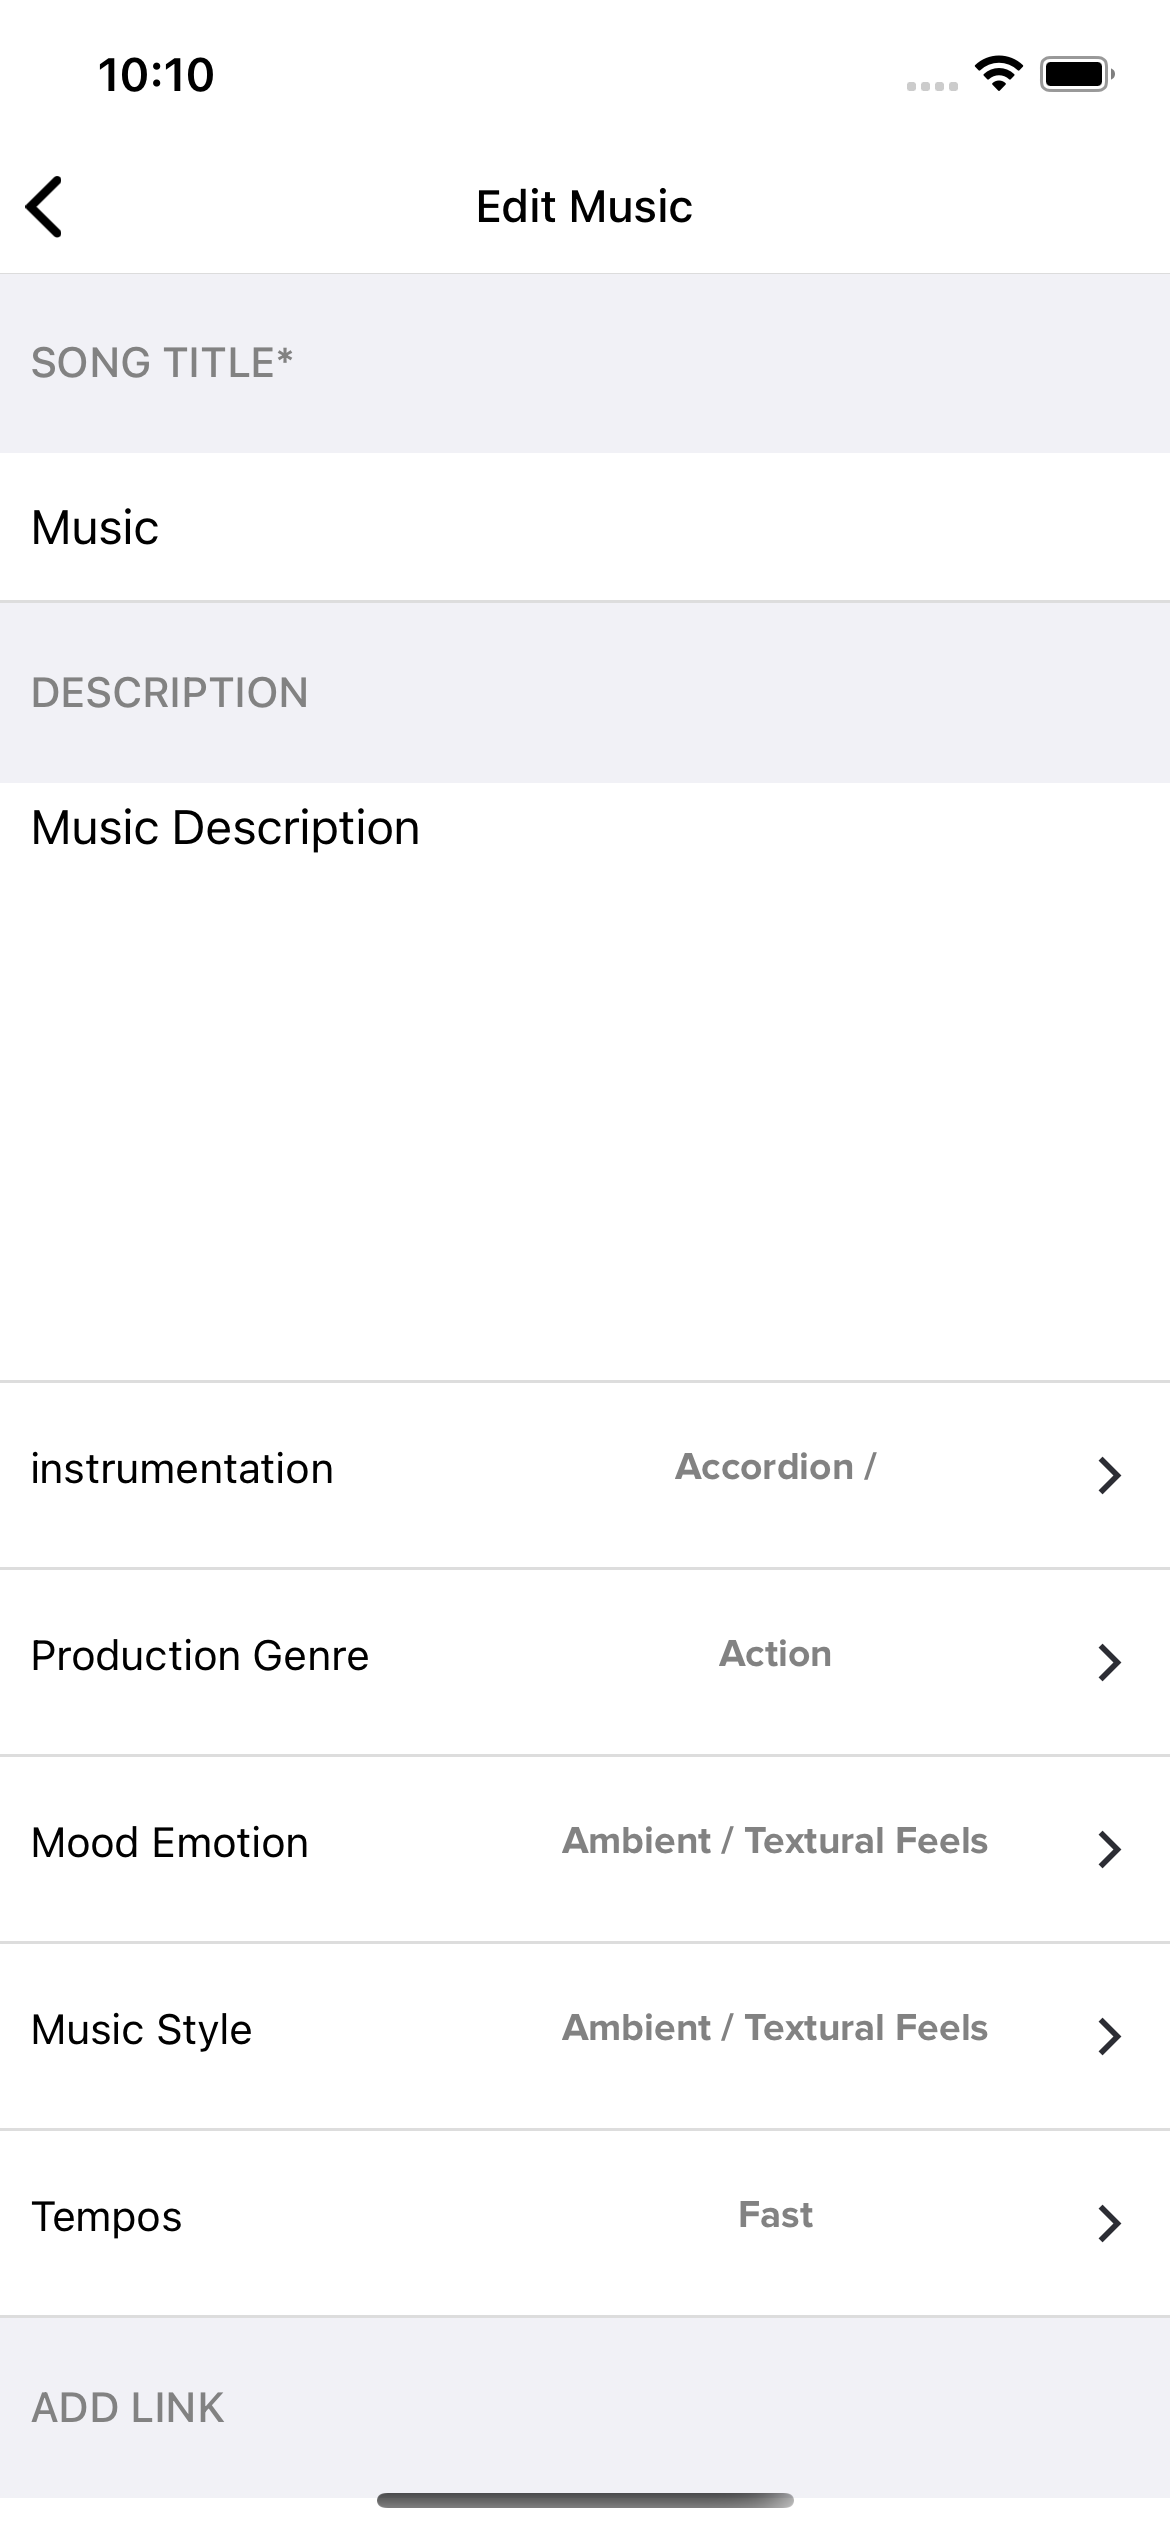Tap the Wi-Fi status icon
The height and width of the screenshot is (2532, 1170).
[x=998, y=74]
